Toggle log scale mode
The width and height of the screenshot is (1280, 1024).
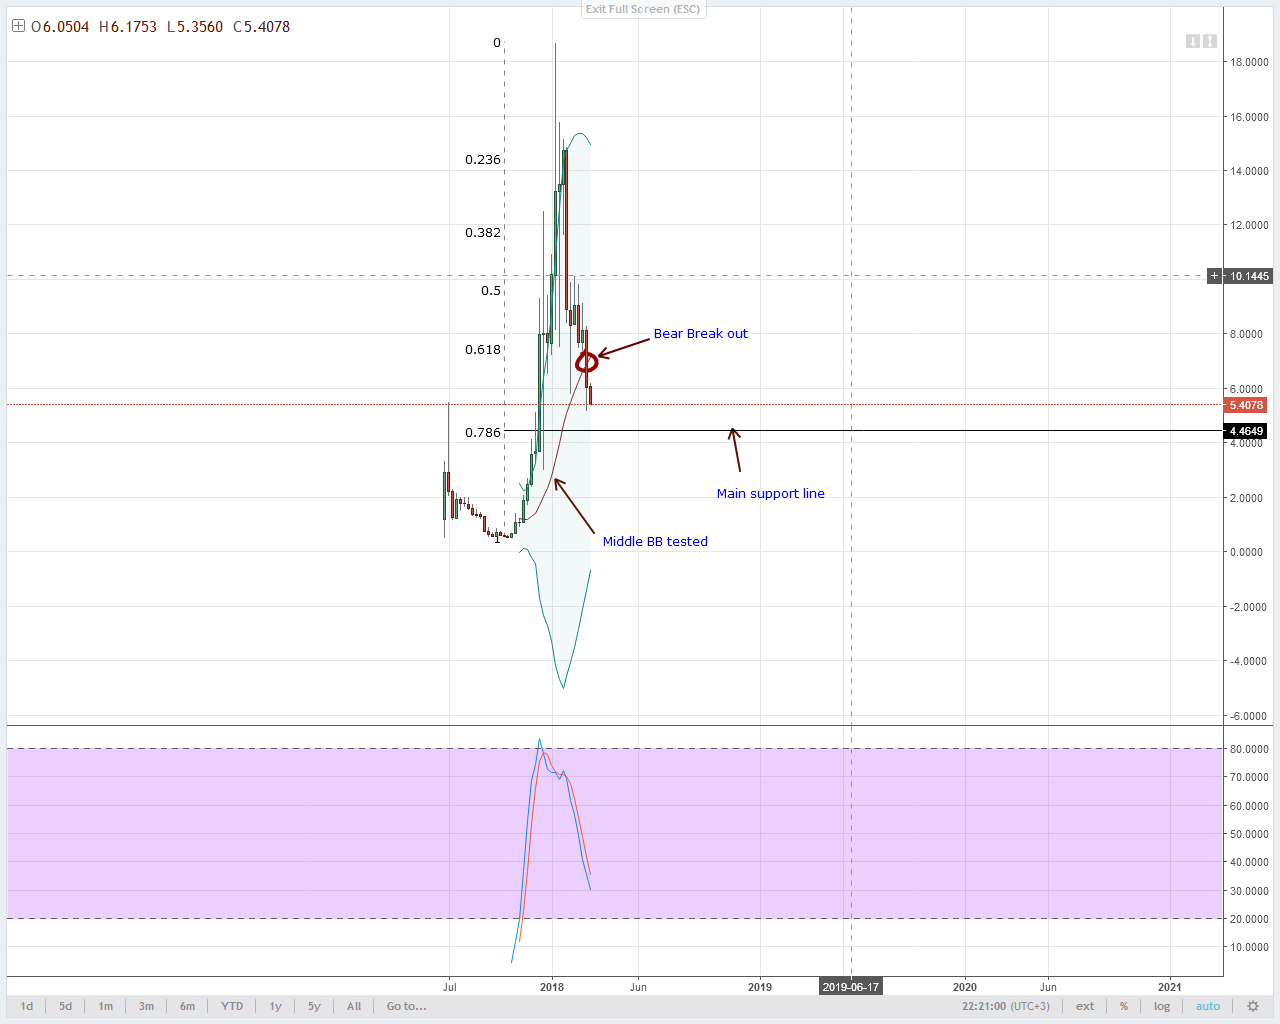[1161, 1006]
